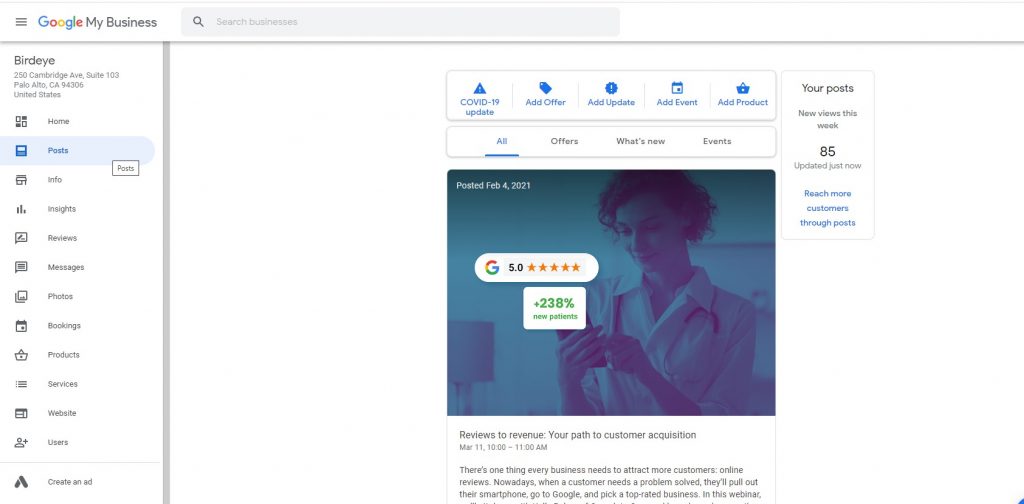Open Services in the sidebar
Image resolution: width=1024 pixels, height=504 pixels.
pyautogui.click(x=63, y=384)
